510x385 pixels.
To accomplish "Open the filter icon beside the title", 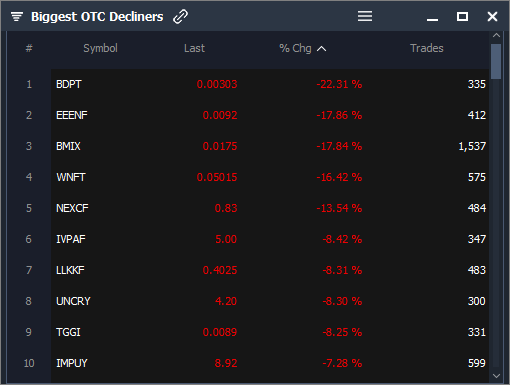I will pyautogui.click(x=17, y=16).
